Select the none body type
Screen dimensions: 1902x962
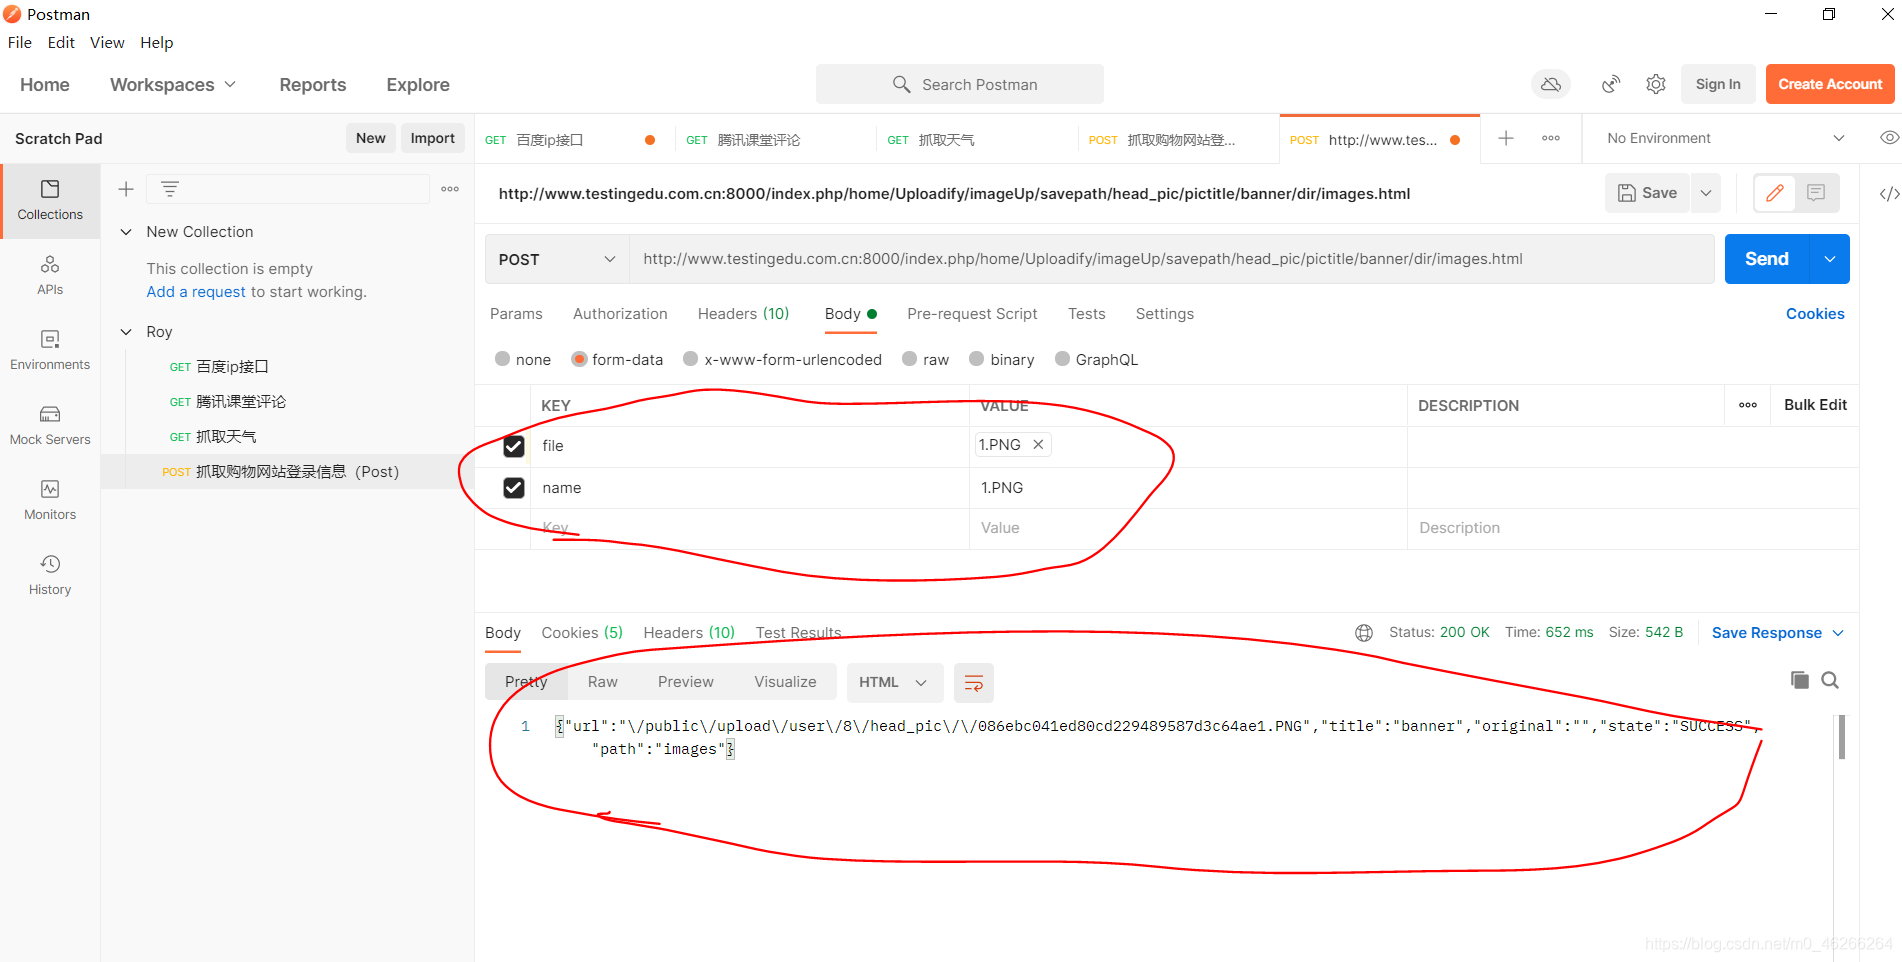click(503, 359)
